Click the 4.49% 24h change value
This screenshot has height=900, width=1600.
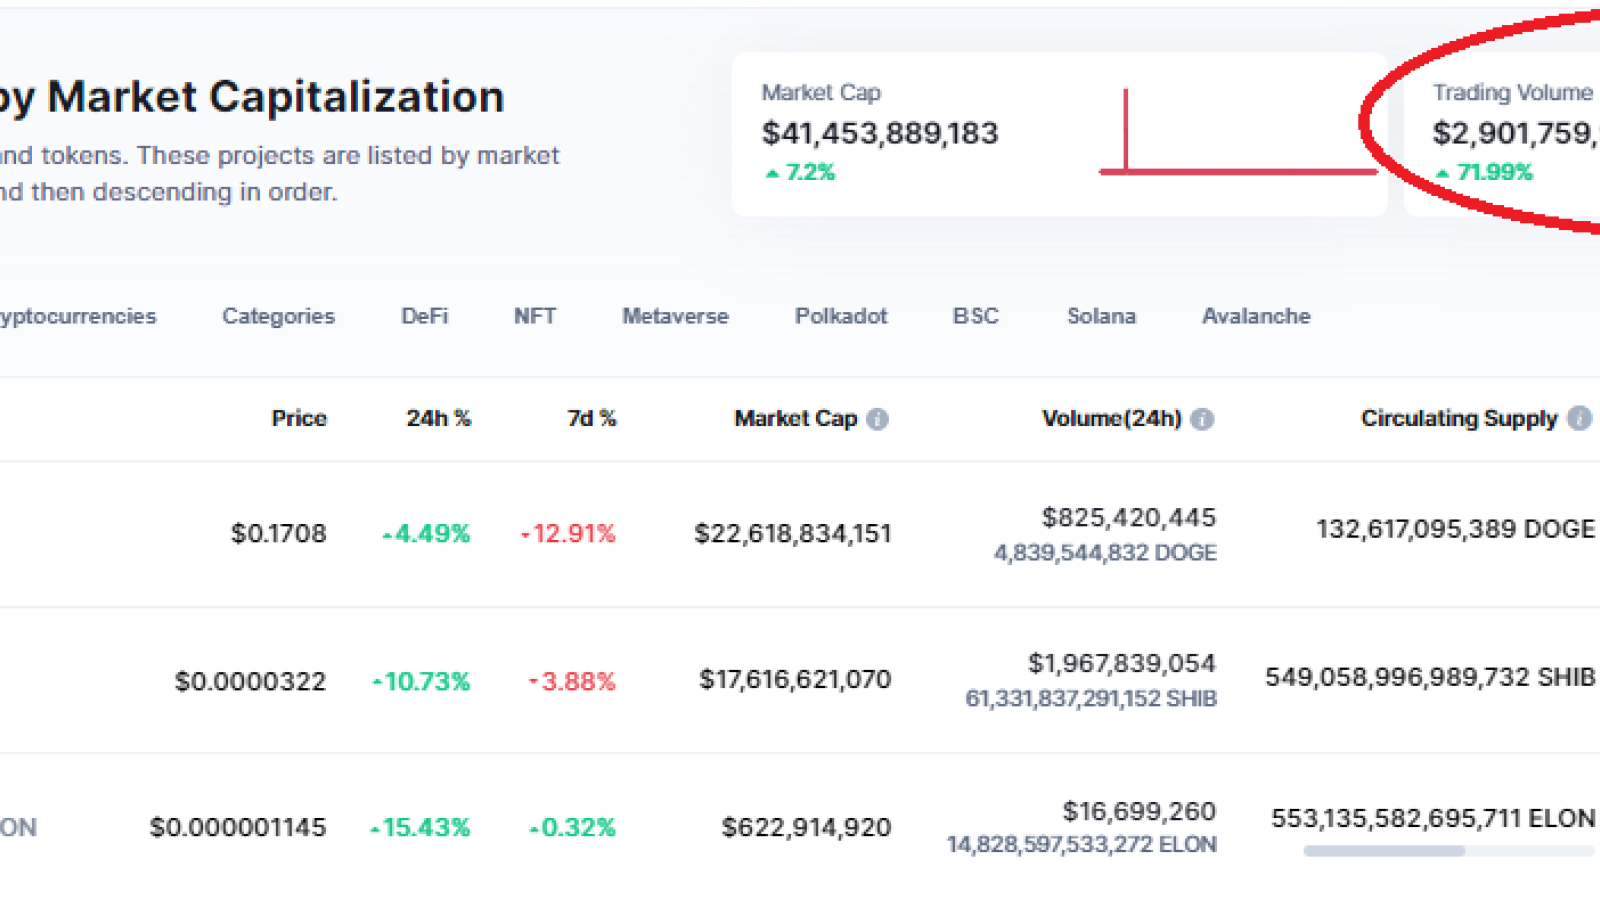click(426, 533)
